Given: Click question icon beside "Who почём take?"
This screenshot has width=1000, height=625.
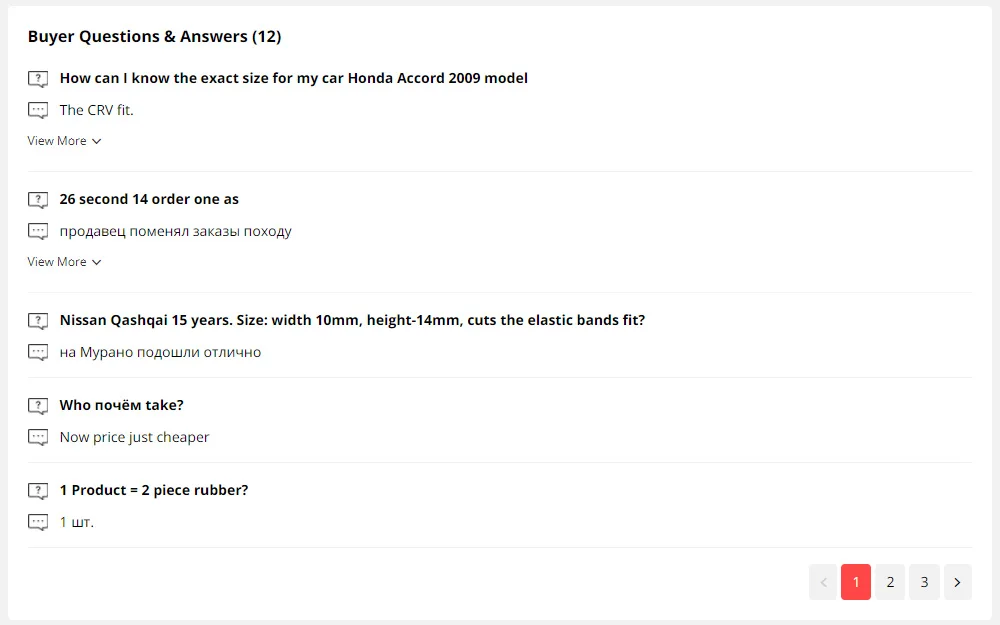Looking at the screenshot, I should pyautogui.click(x=38, y=406).
